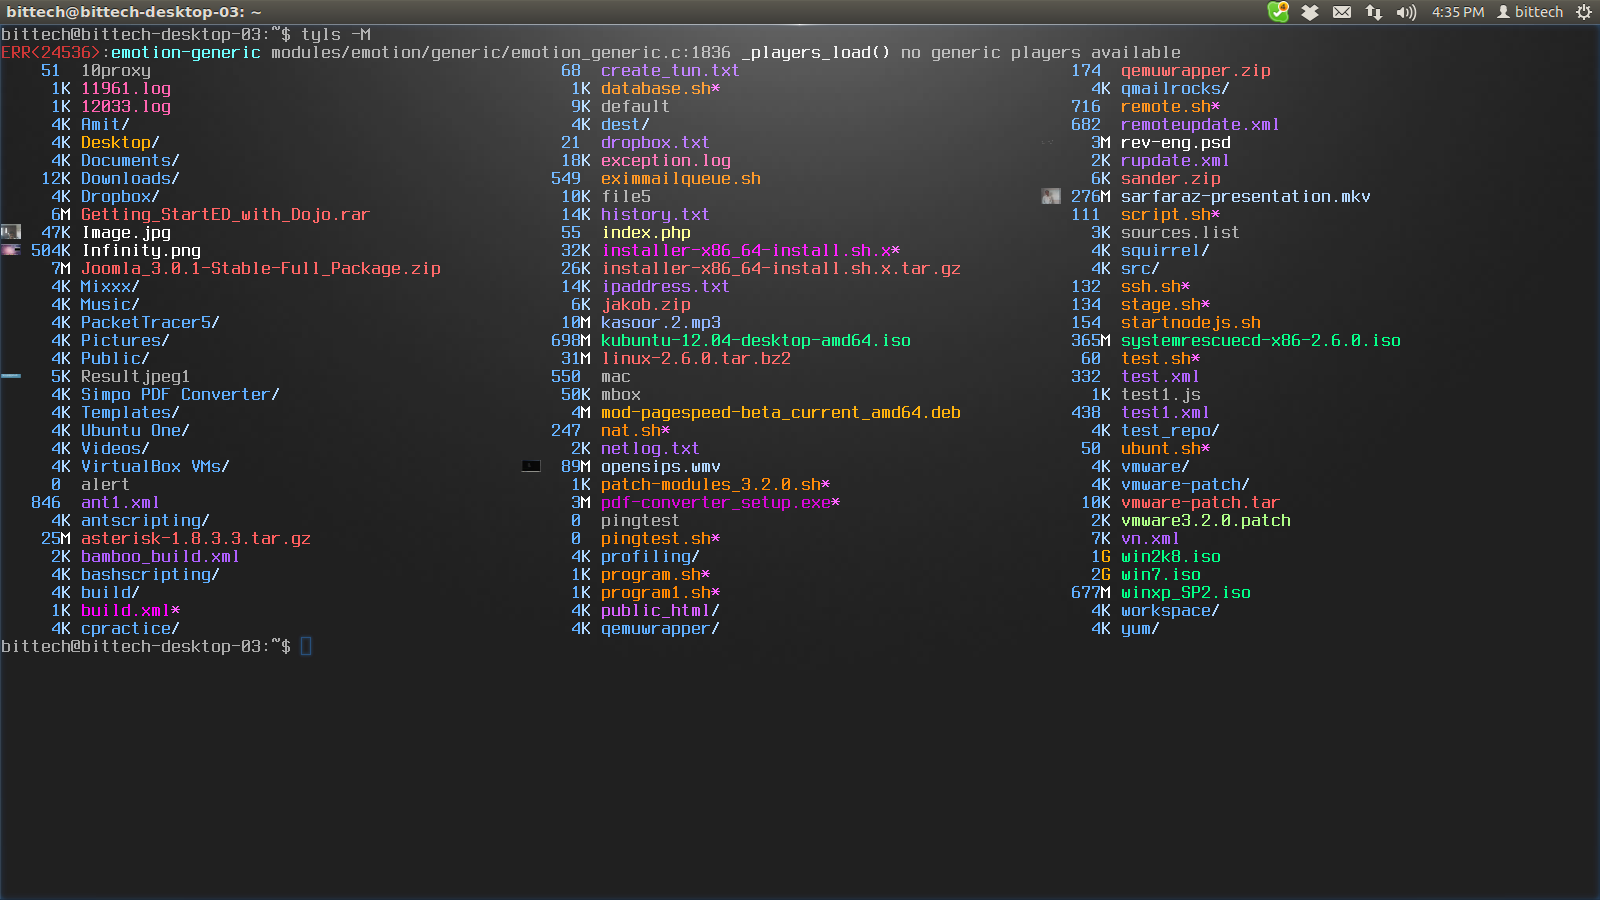The width and height of the screenshot is (1600, 900).
Task: Click the terminal cursor at the prompt
Action: [x=306, y=646]
